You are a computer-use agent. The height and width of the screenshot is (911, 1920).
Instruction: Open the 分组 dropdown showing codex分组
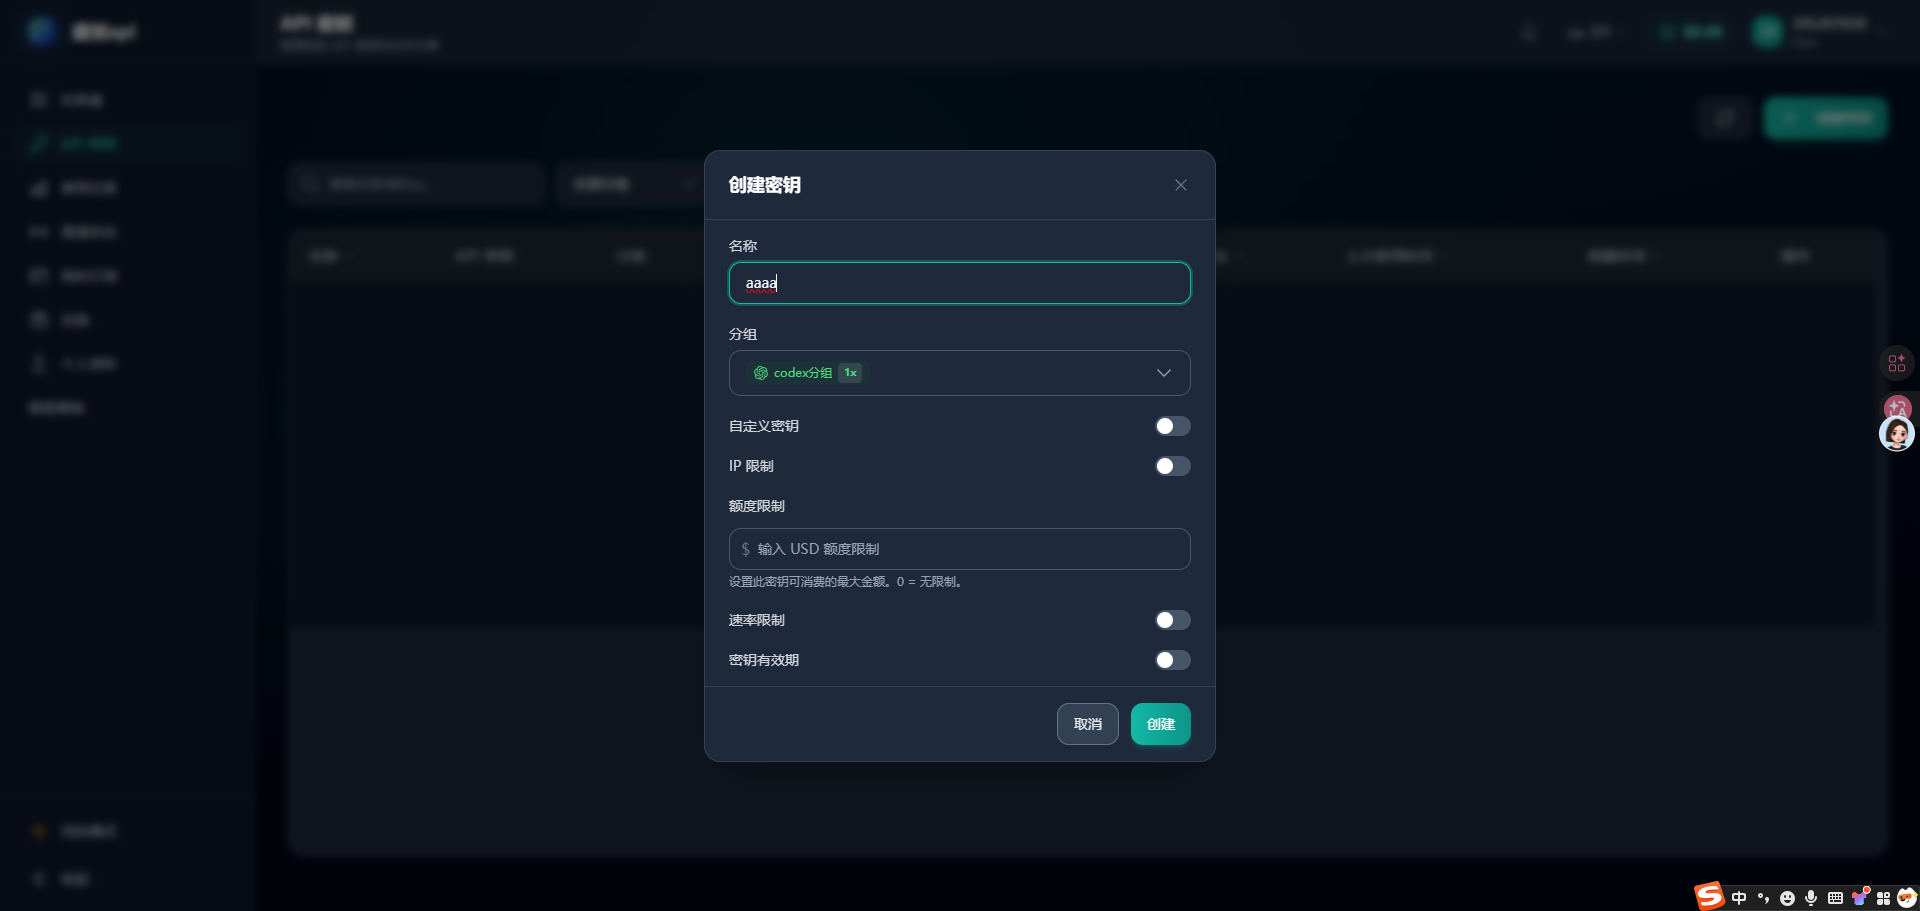[x=960, y=373]
